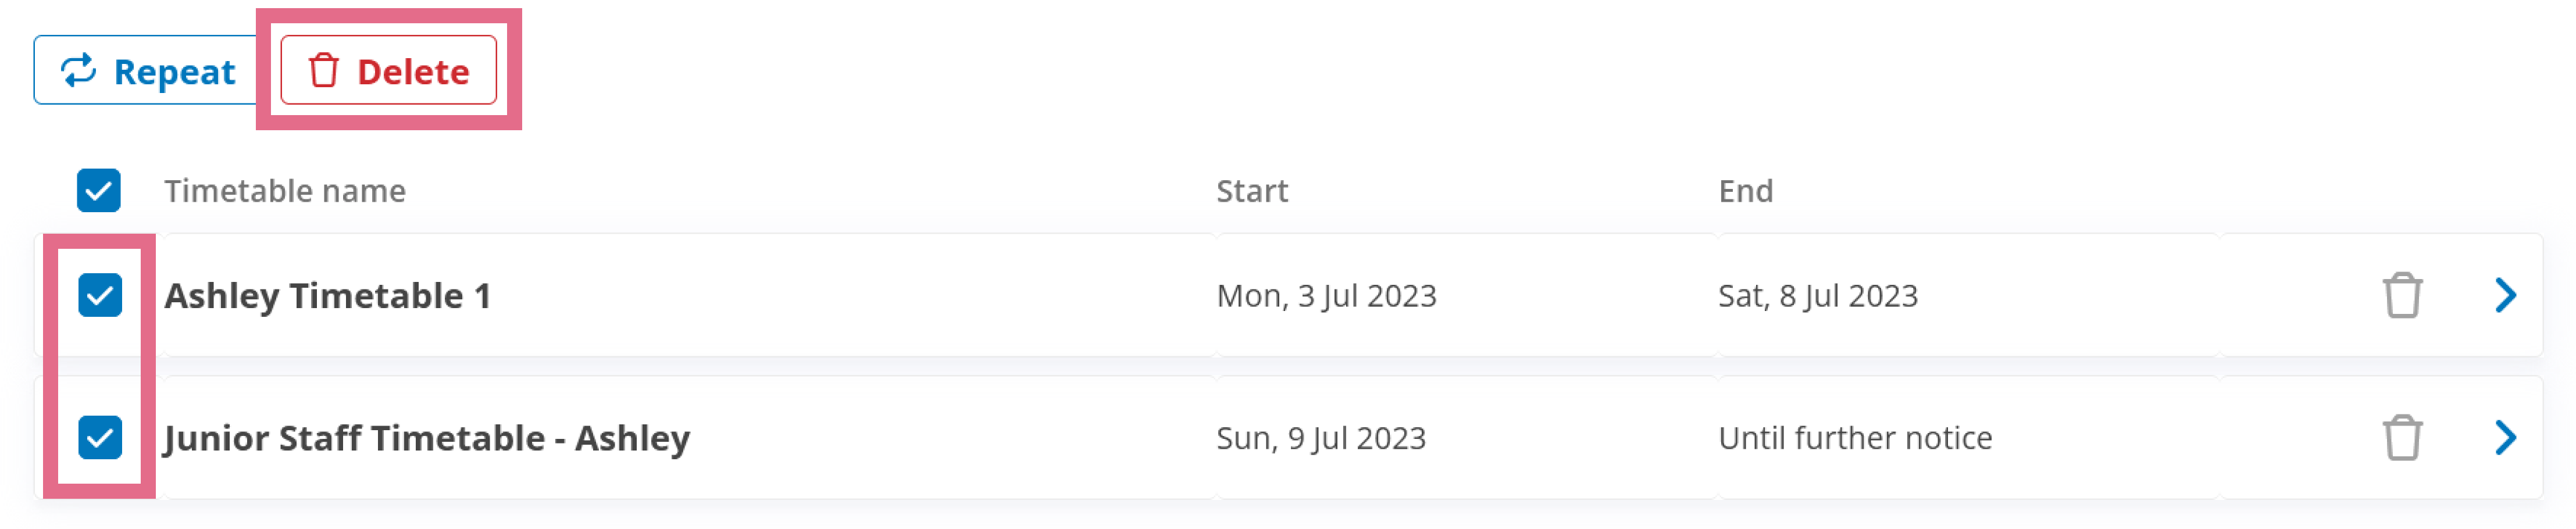Click the red Delete button label
This screenshot has width=2576, height=529.
pyautogui.click(x=413, y=71)
